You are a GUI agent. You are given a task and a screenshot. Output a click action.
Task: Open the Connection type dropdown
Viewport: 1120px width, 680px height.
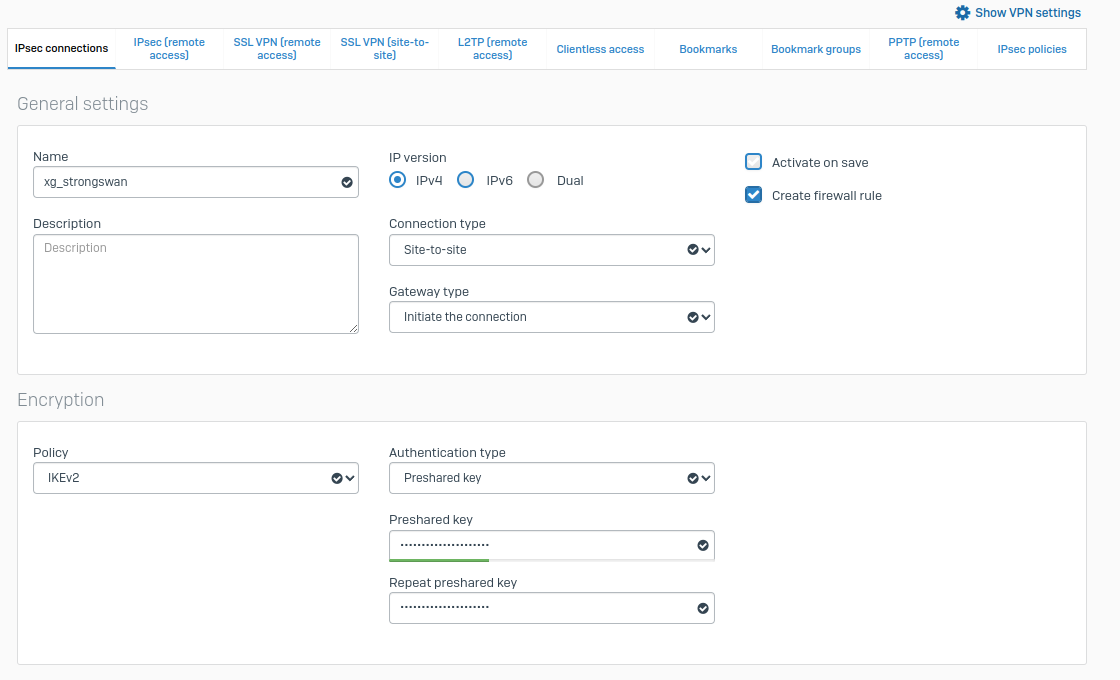pos(551,250)
